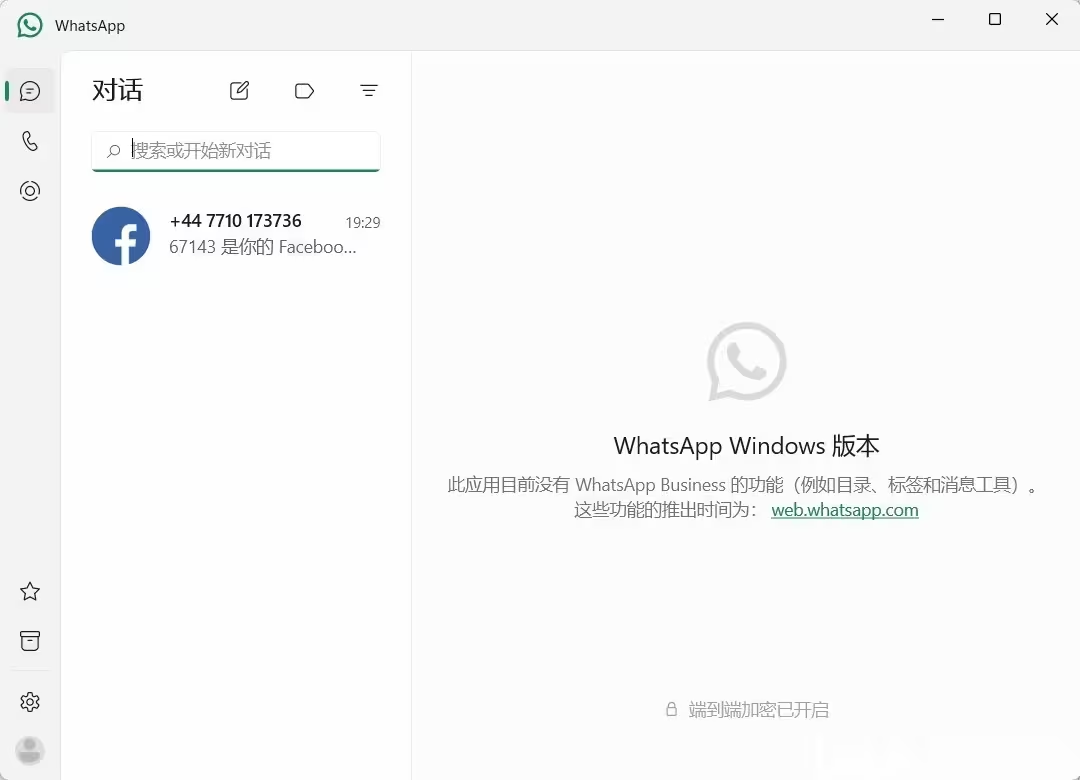Open WhatsApp settings gear
Image resolution: width=1080 pixels, height=780 pixels.
30,702
